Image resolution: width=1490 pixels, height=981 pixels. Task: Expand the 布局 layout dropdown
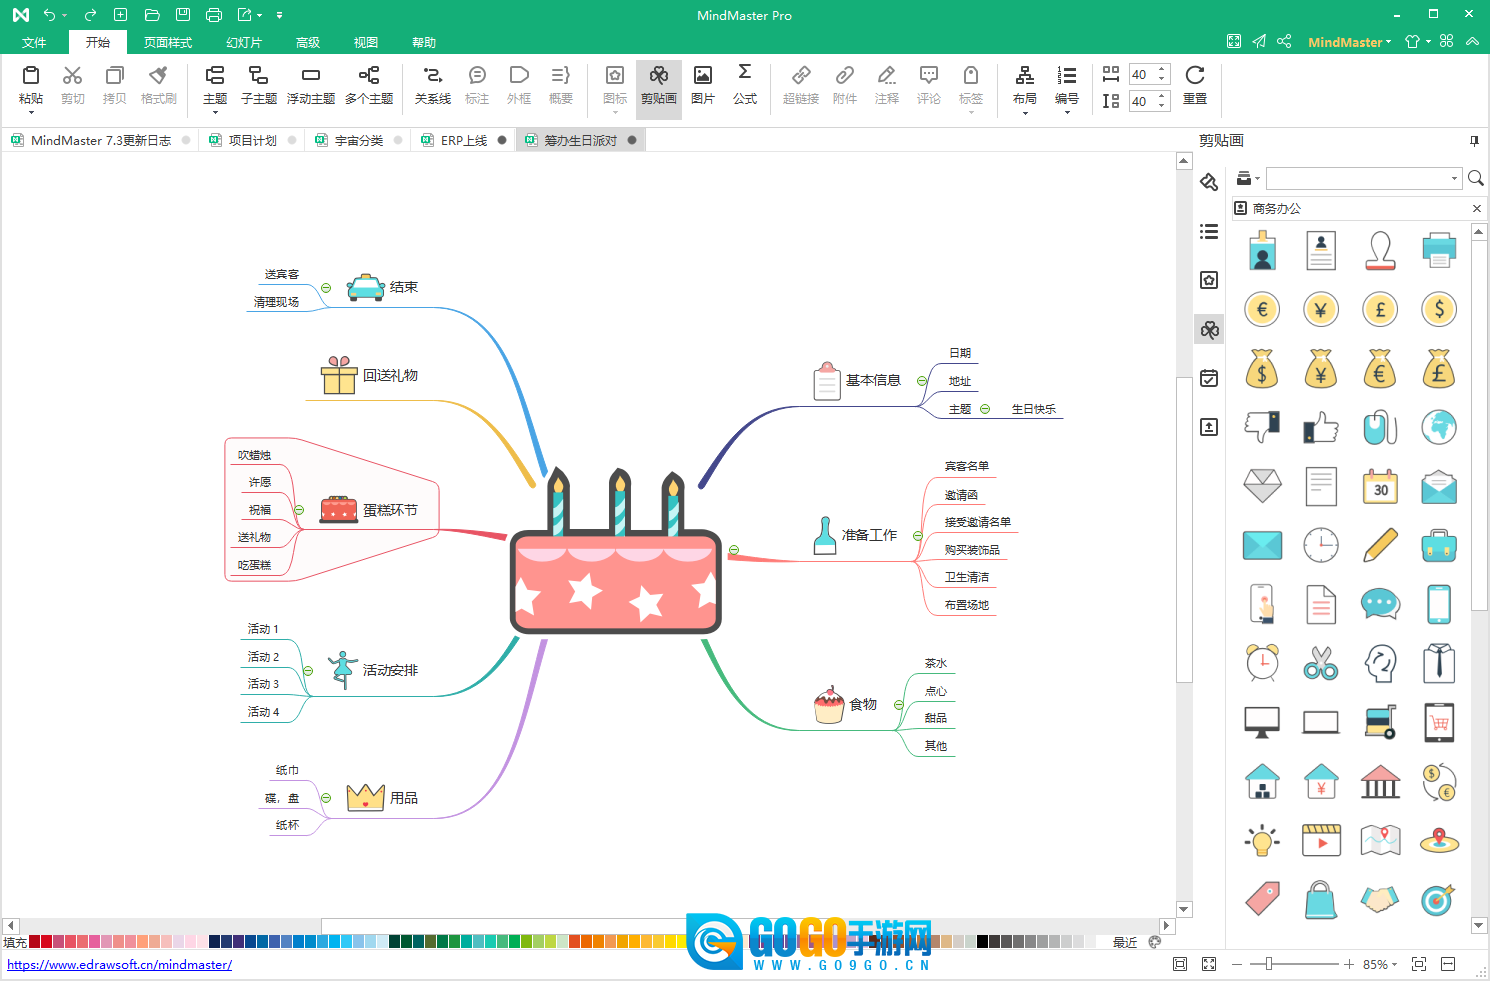1025,112
